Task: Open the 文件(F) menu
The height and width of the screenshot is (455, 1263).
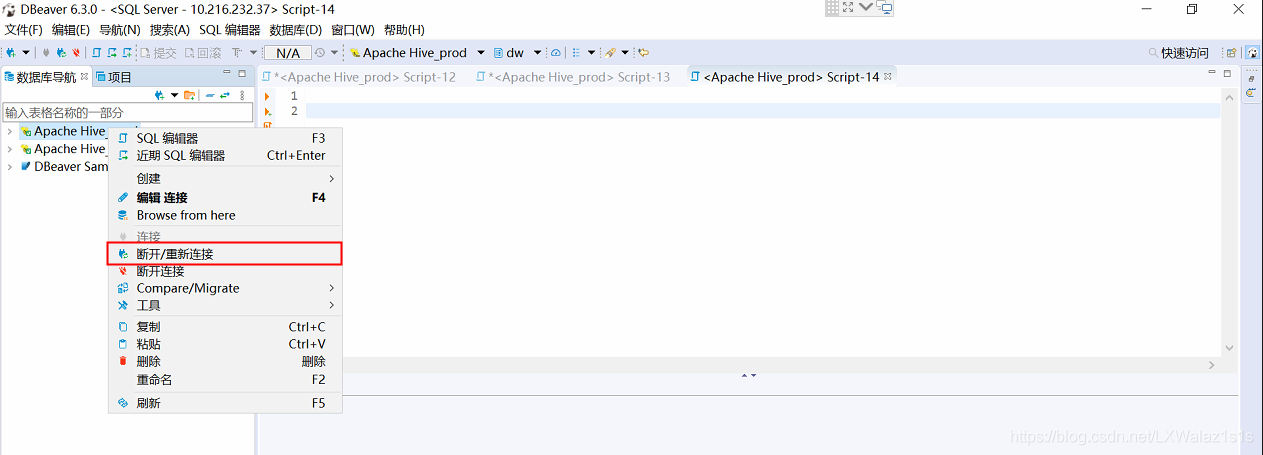Action: [x=23, y=30]
